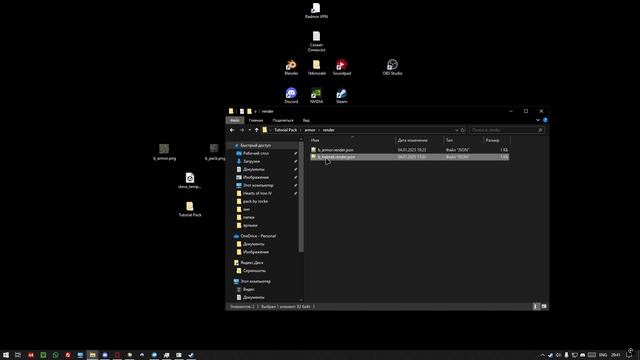Go up one folder level
This screenshot has height=360, width=640.
pyautogui.click(x=257, y=130)
